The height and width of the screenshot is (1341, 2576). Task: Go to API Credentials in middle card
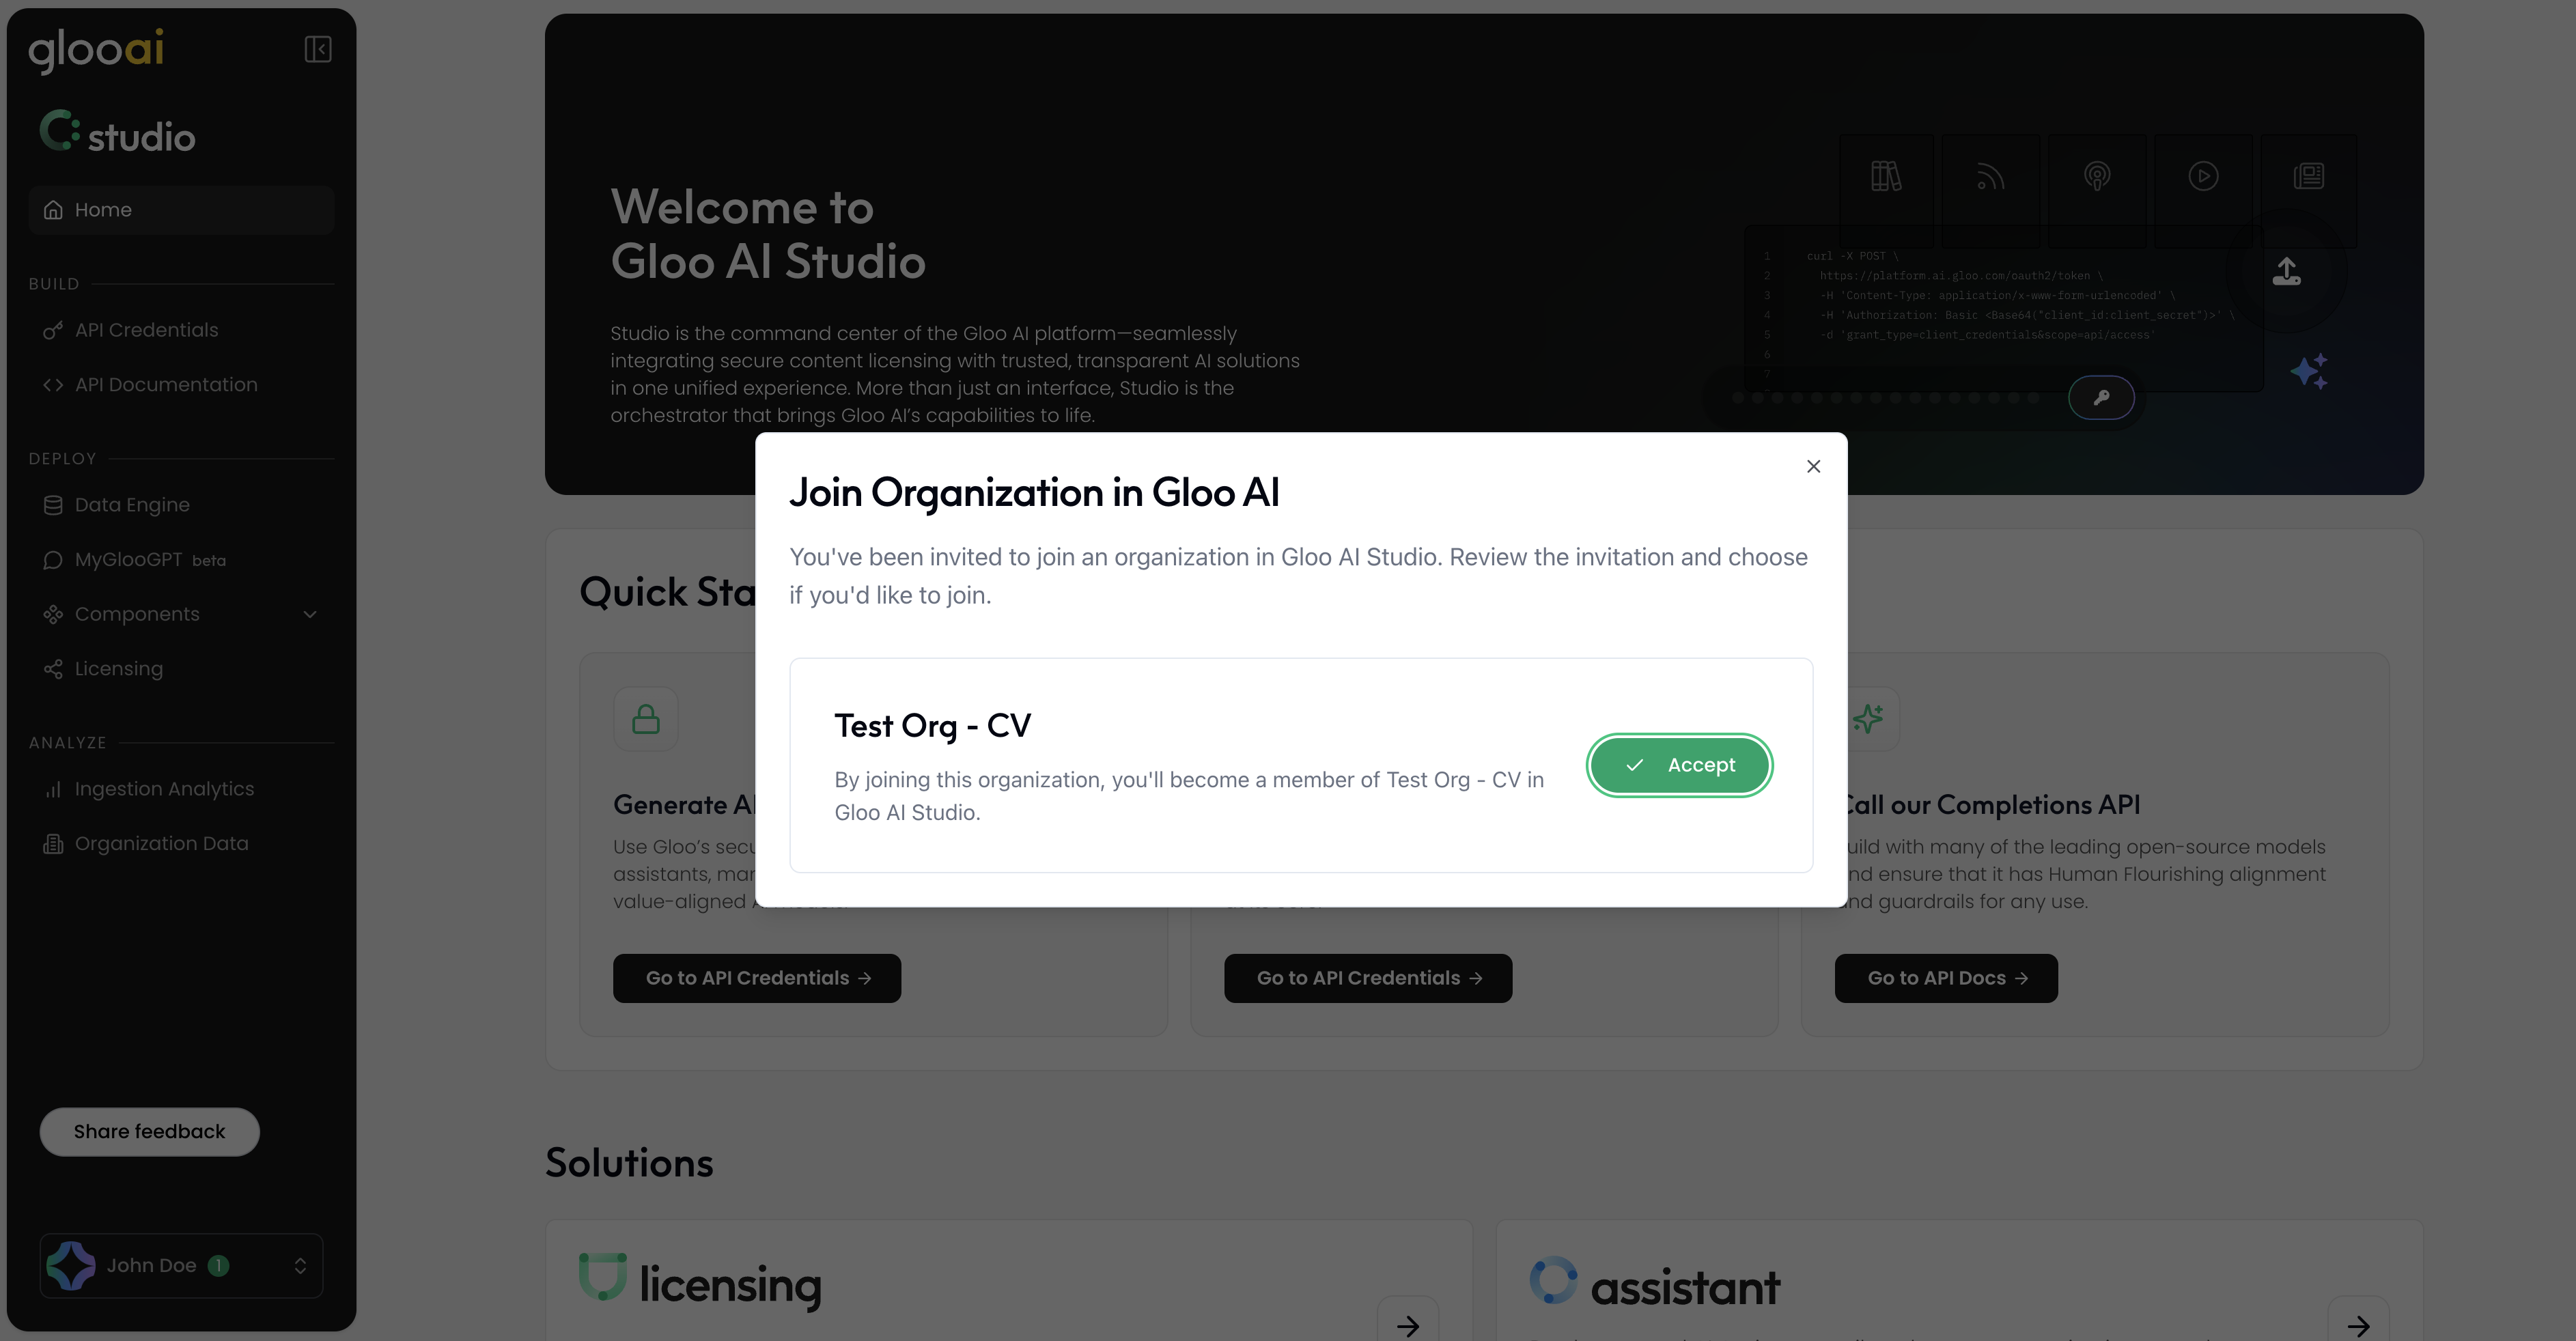[x=1368, y=978]
